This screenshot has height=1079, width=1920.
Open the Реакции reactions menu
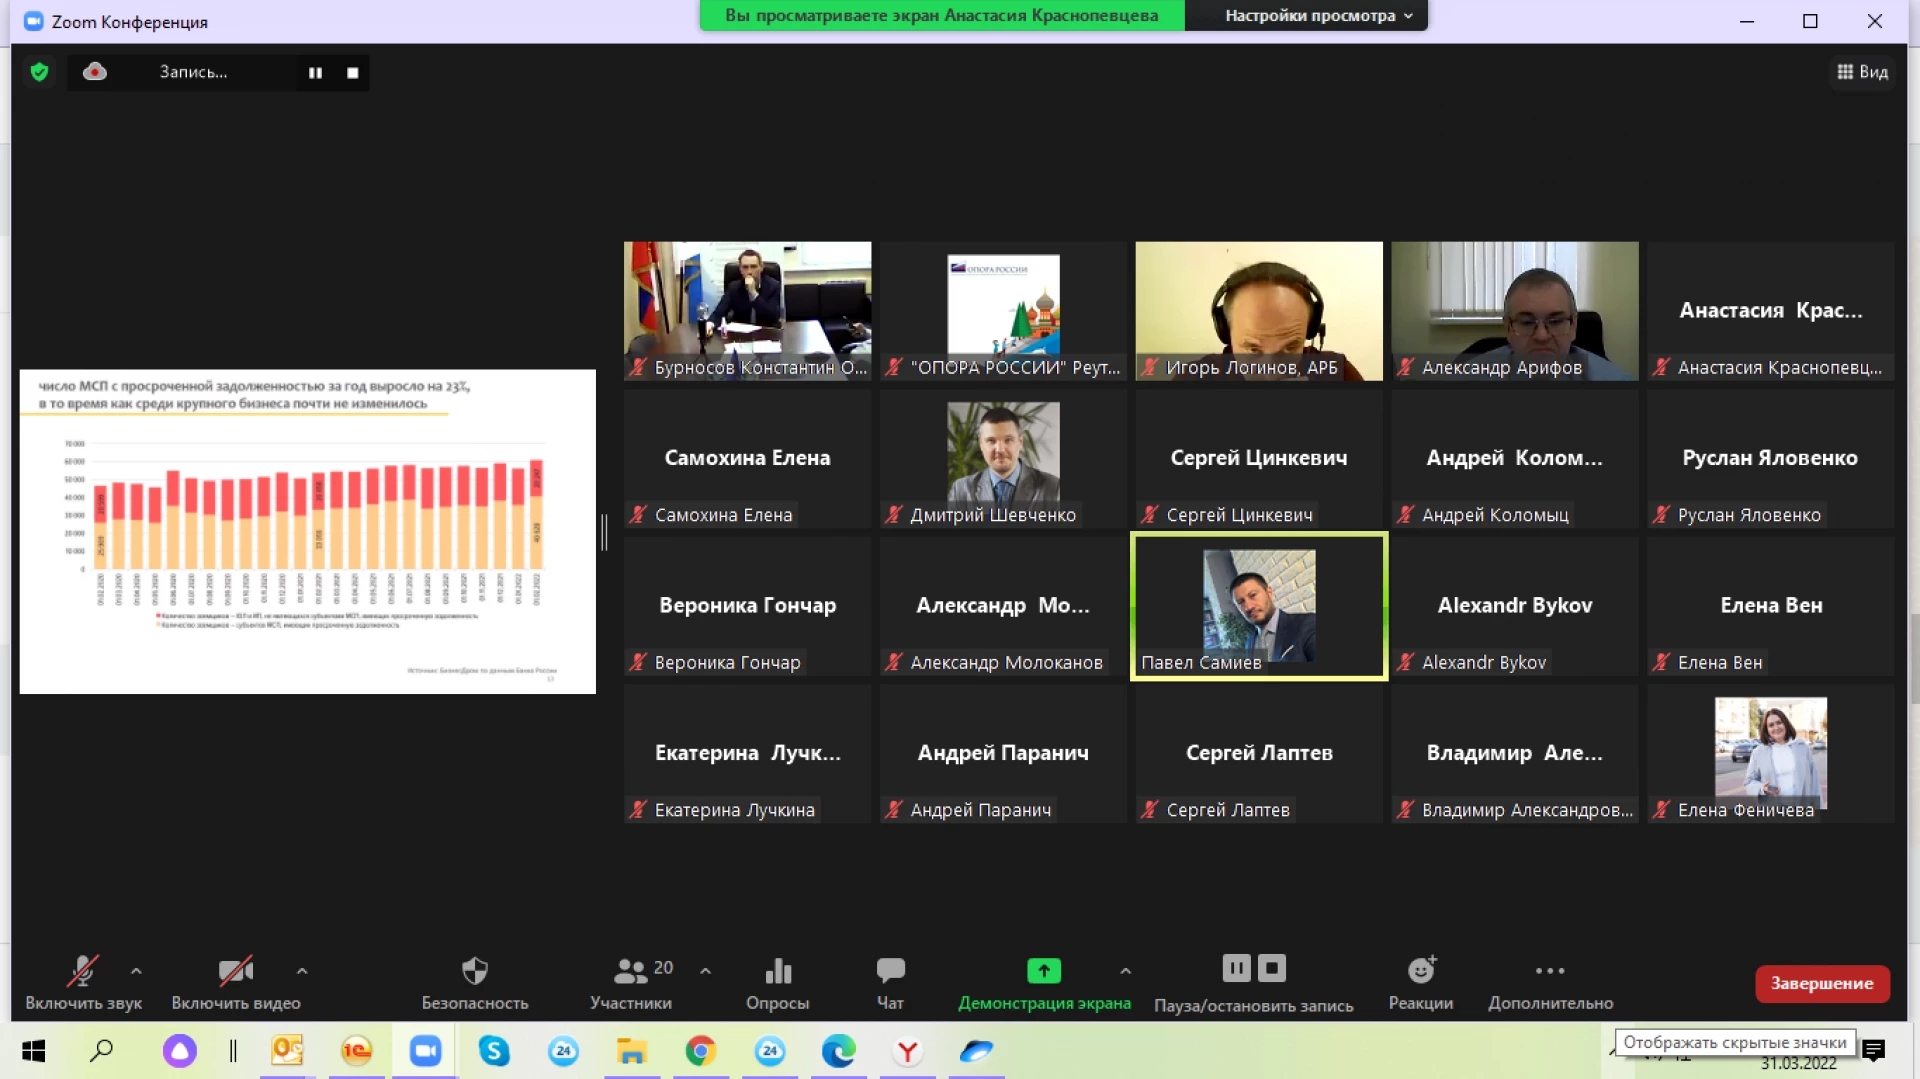1421,983
